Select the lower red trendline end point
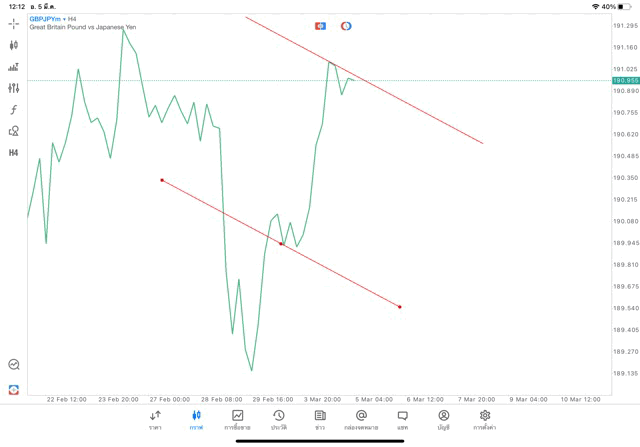The image size is (640, 447). (400, 306)
